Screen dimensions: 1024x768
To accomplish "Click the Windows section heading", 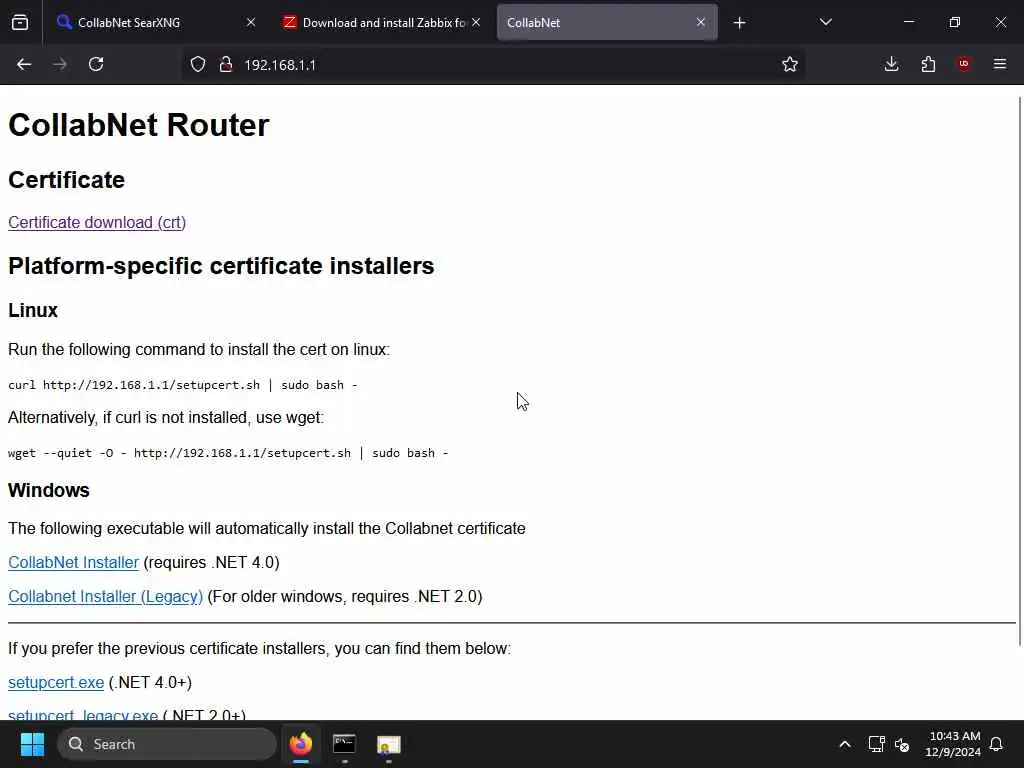I will pos(48,490).
